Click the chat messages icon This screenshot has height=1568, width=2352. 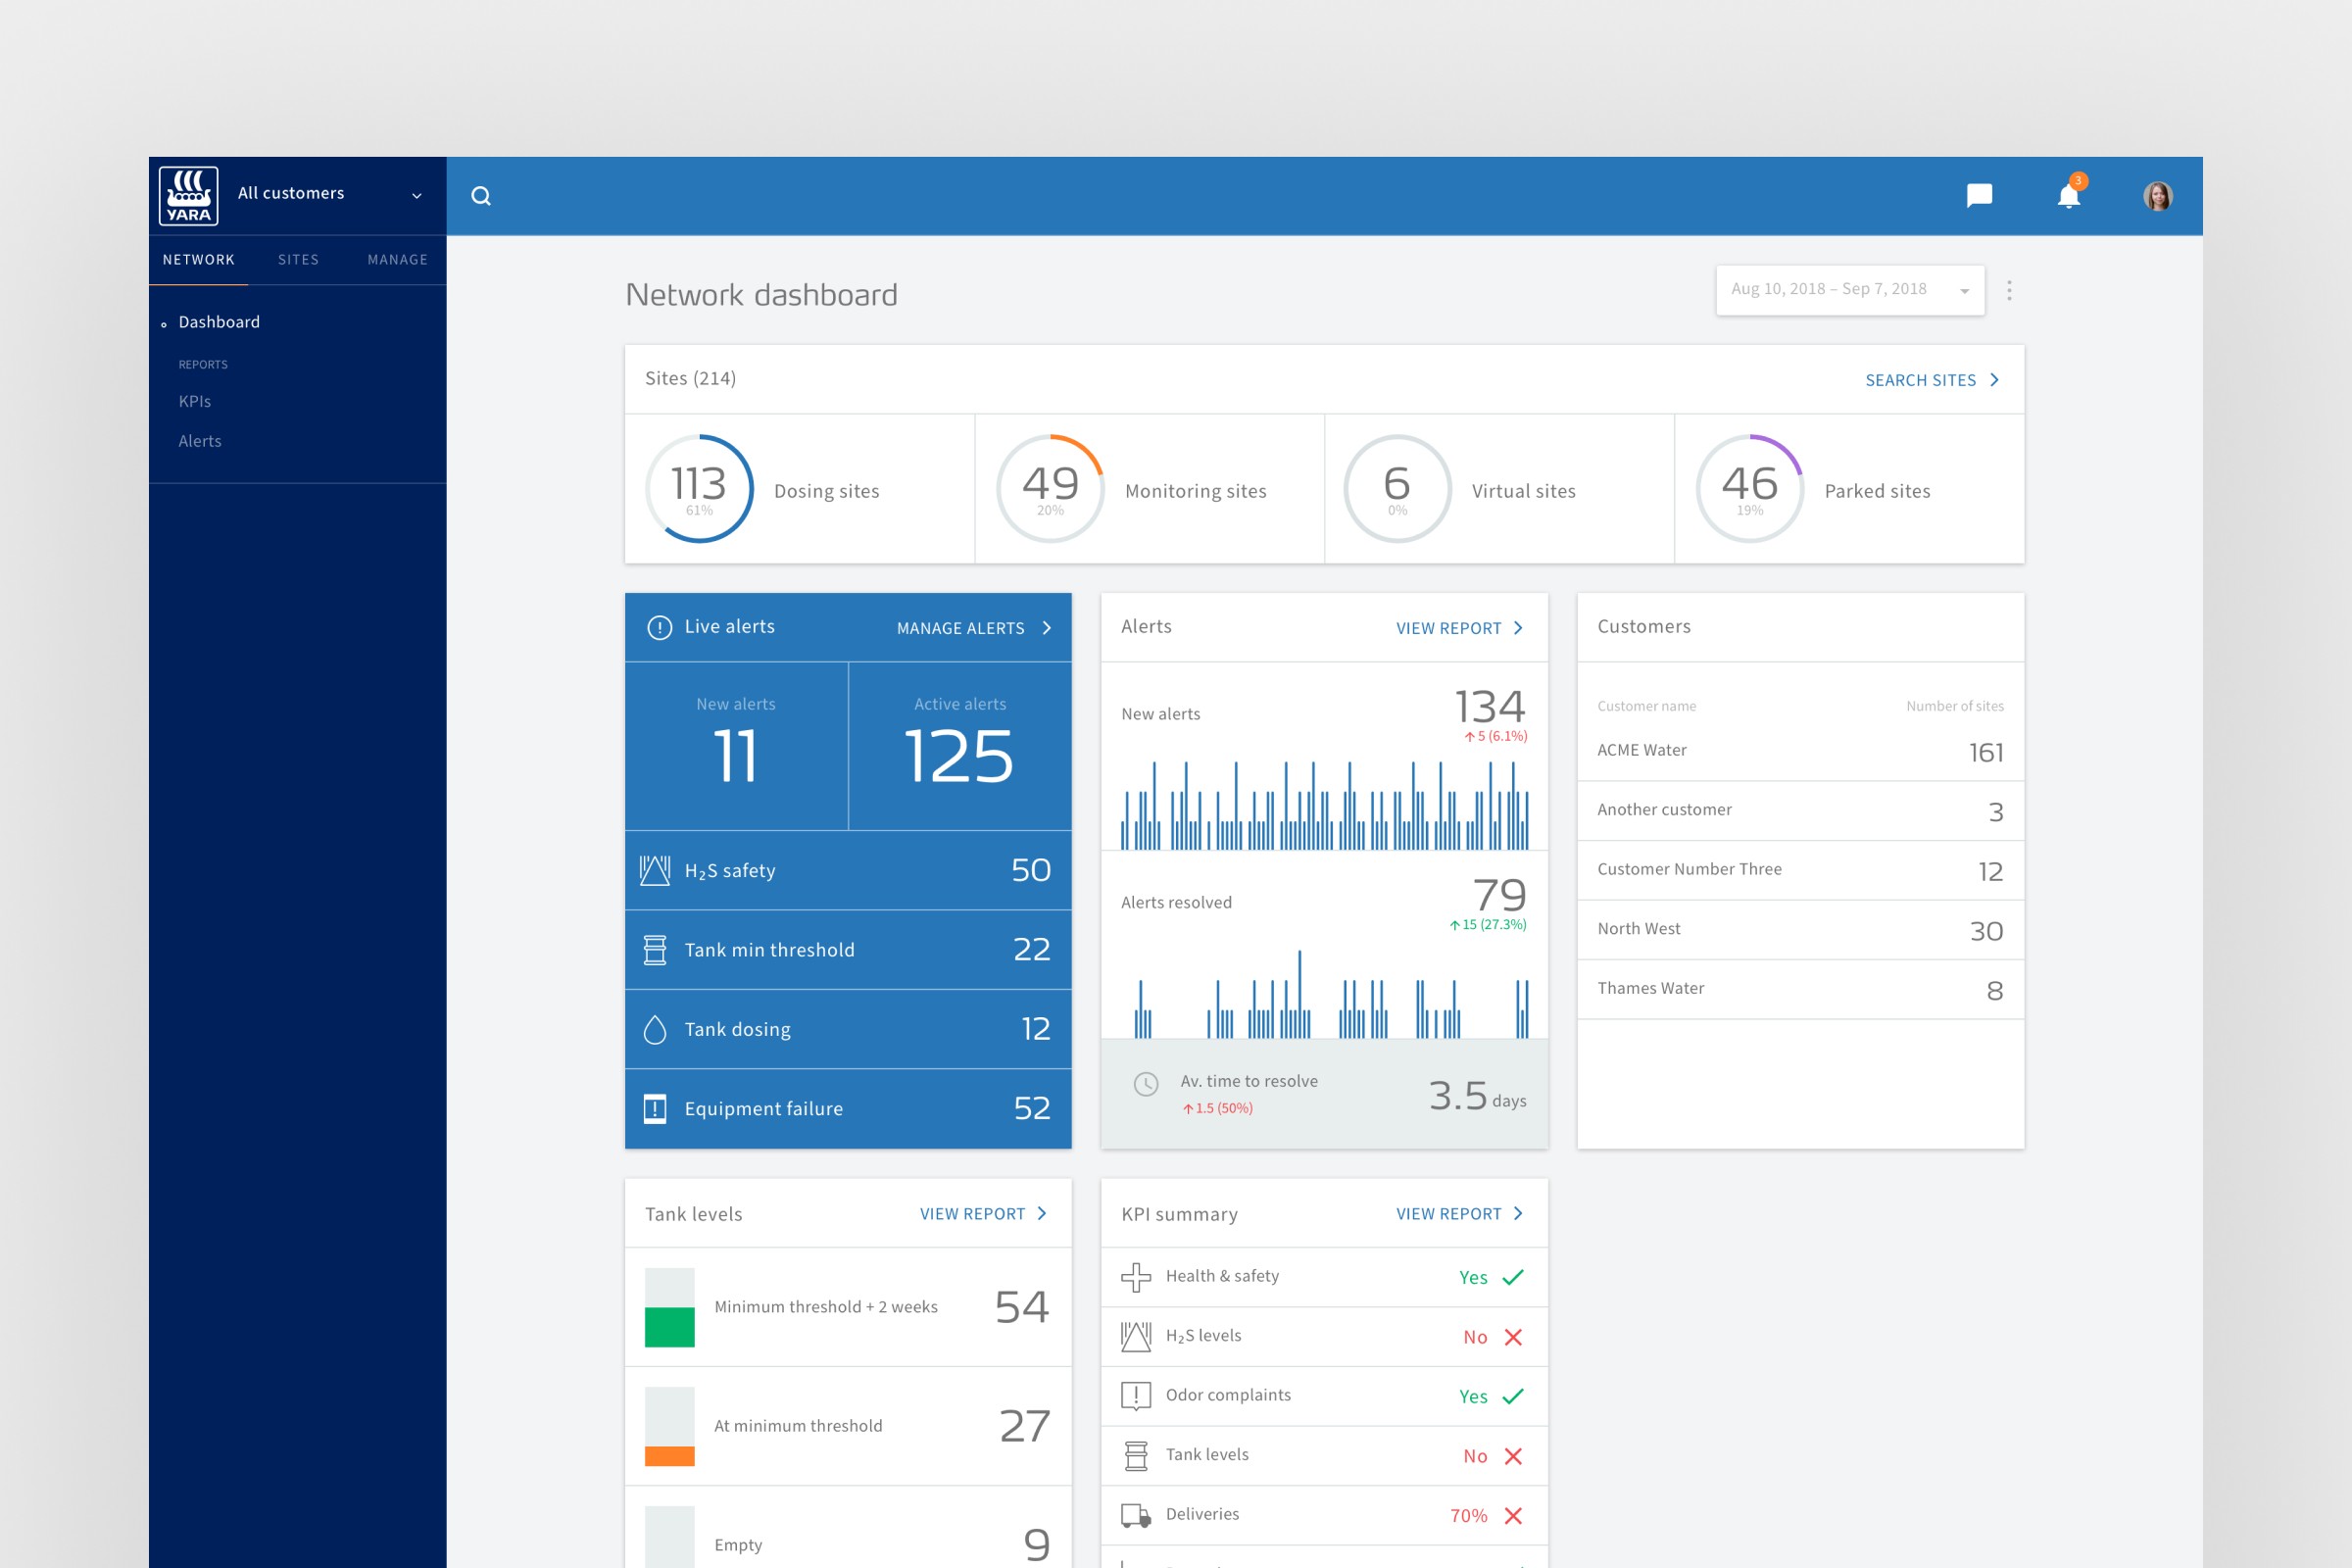(1981, 194)
